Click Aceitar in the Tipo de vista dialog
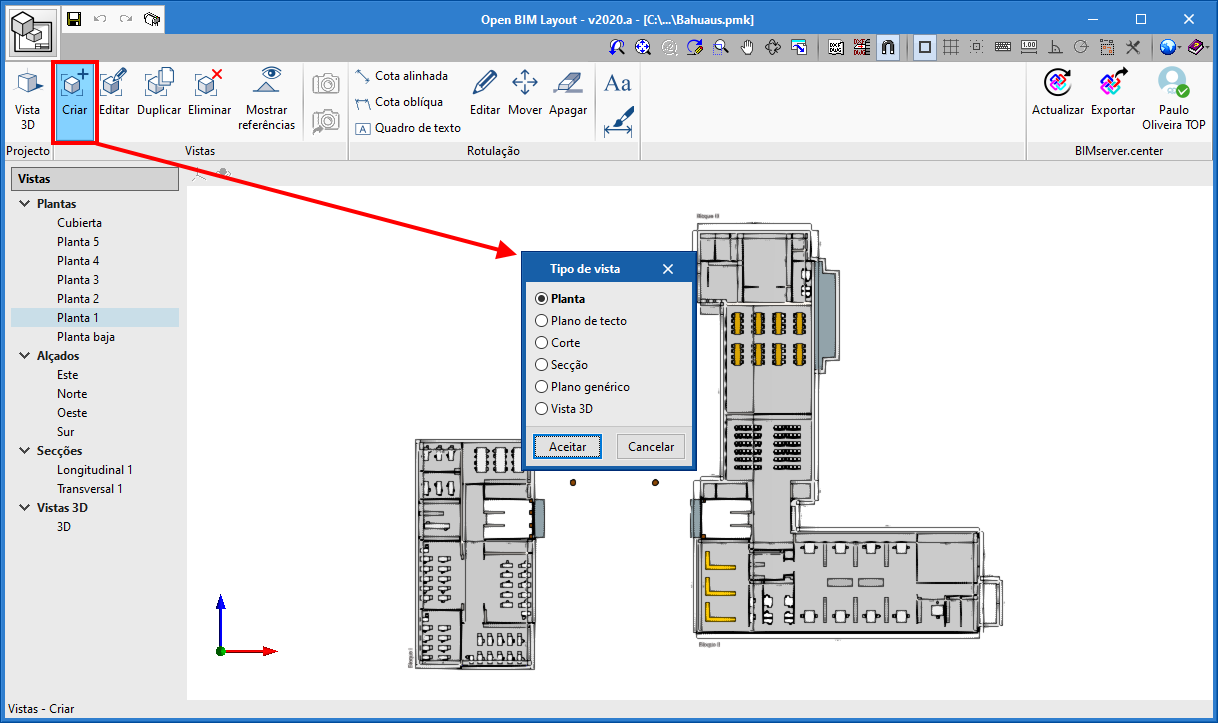 click(x=567, y=446)
